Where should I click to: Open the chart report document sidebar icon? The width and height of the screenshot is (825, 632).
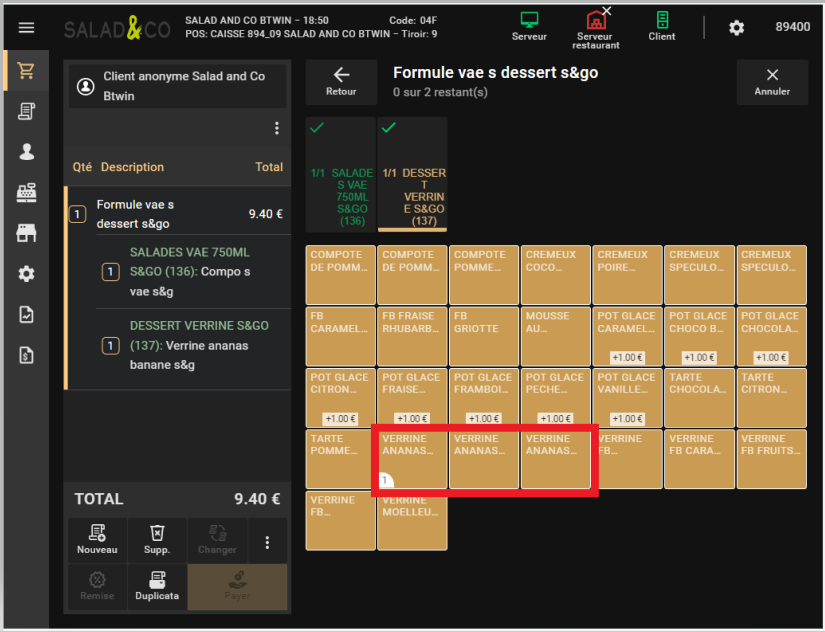coord(26,315)
